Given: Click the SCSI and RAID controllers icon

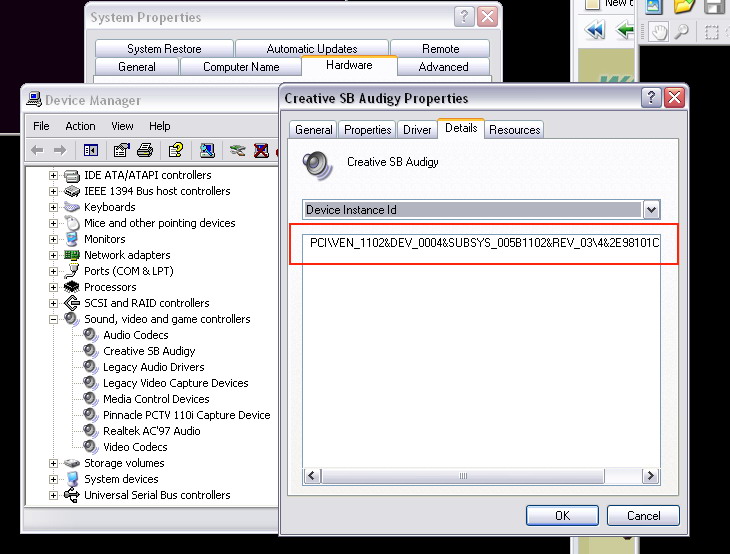Looking at the screenshot, I should (72, 303).
